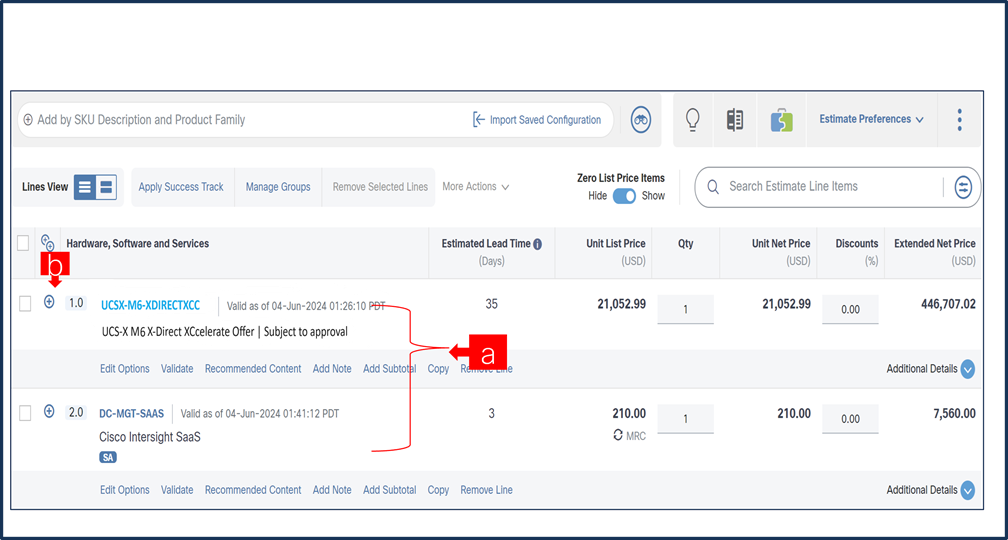
Task: Click Validate for DC-MGT-SAAS line
Action: pos(177,490)
